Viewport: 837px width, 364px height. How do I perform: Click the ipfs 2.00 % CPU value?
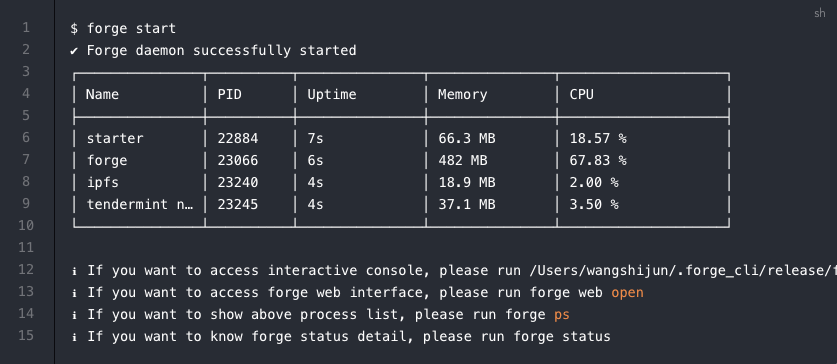(594, 183)
